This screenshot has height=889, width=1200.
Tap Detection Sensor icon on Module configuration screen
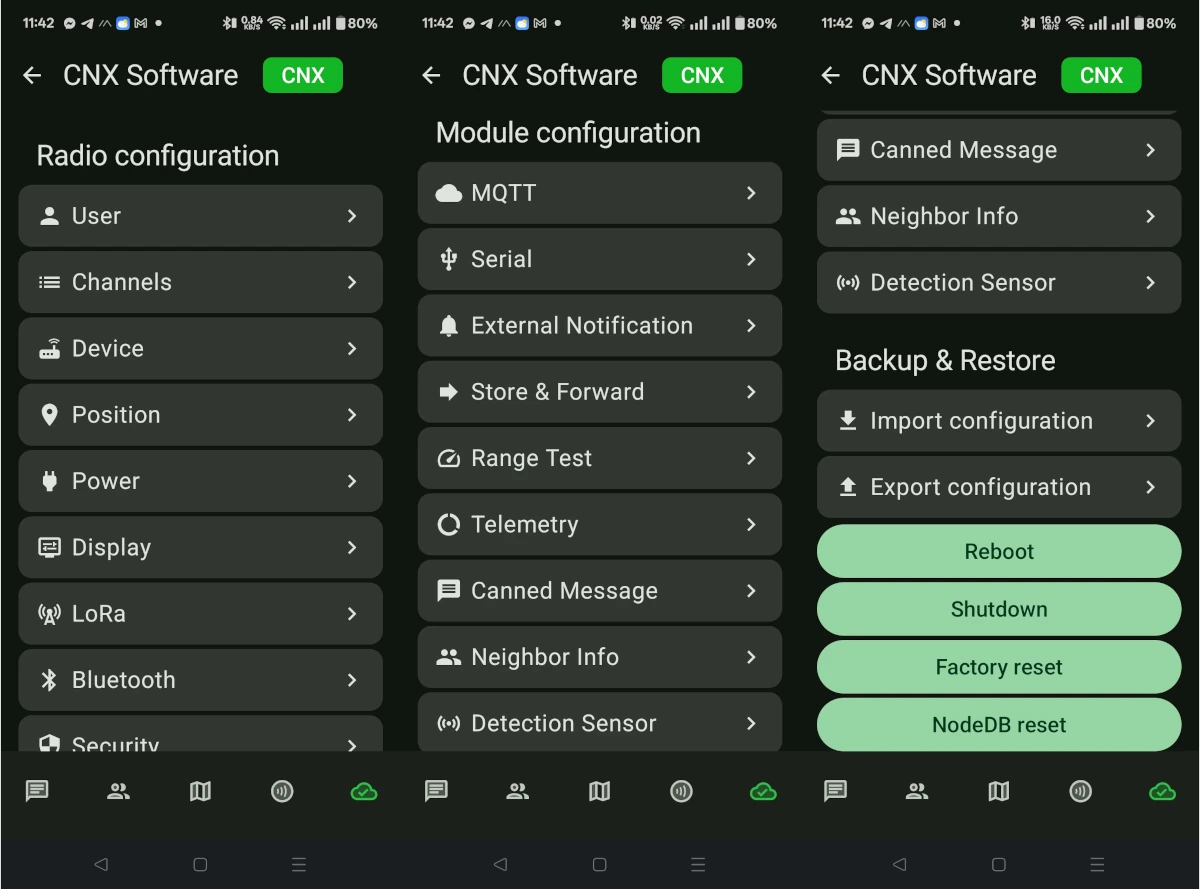(449, 724)
